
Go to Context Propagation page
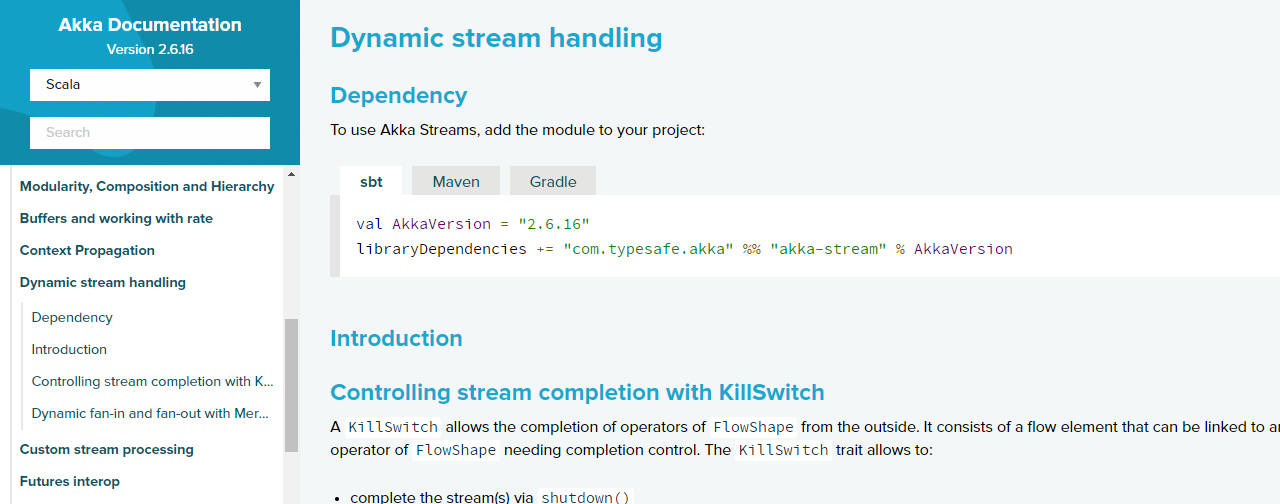[87, 250]
